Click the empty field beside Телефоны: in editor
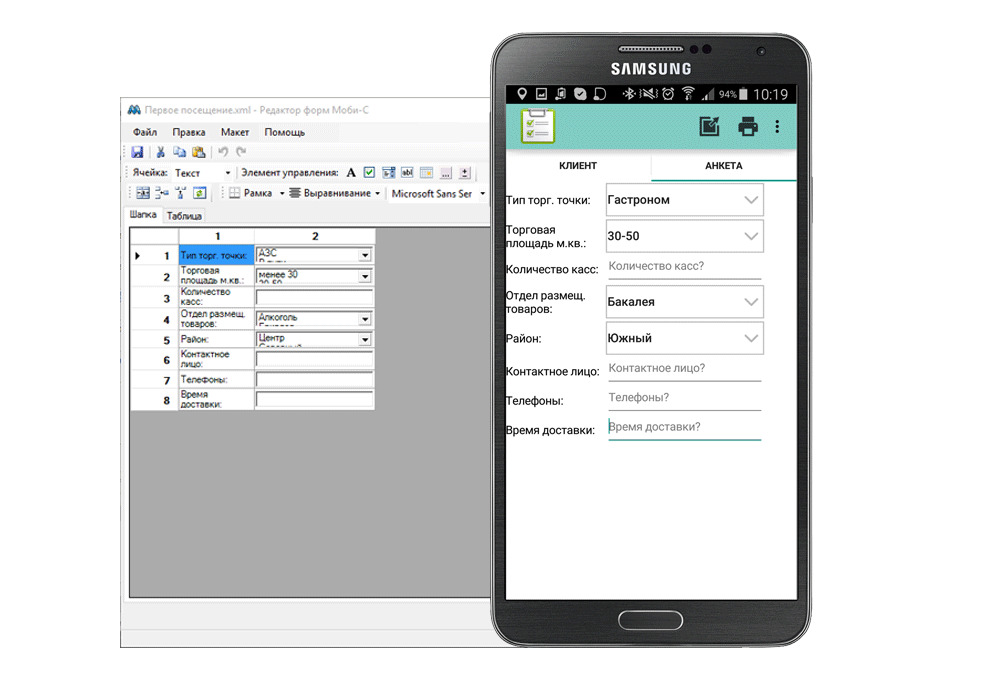Viewport: 1000px width, 675px height. (314, 380)
